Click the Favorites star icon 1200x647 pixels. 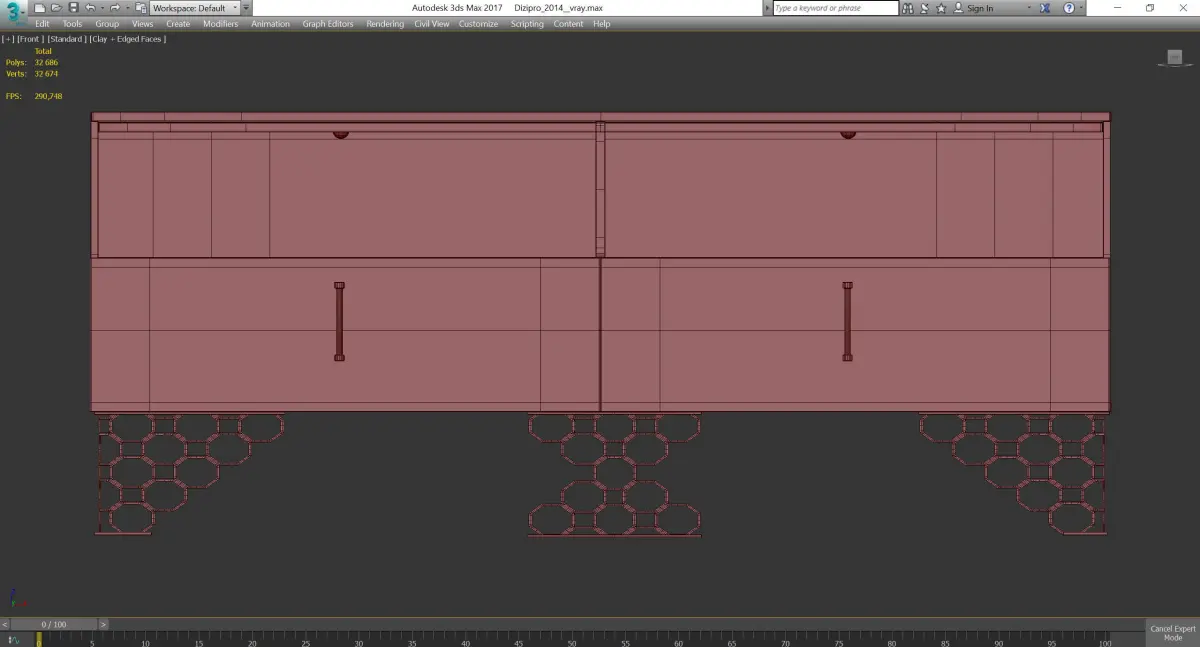point(940,8)
